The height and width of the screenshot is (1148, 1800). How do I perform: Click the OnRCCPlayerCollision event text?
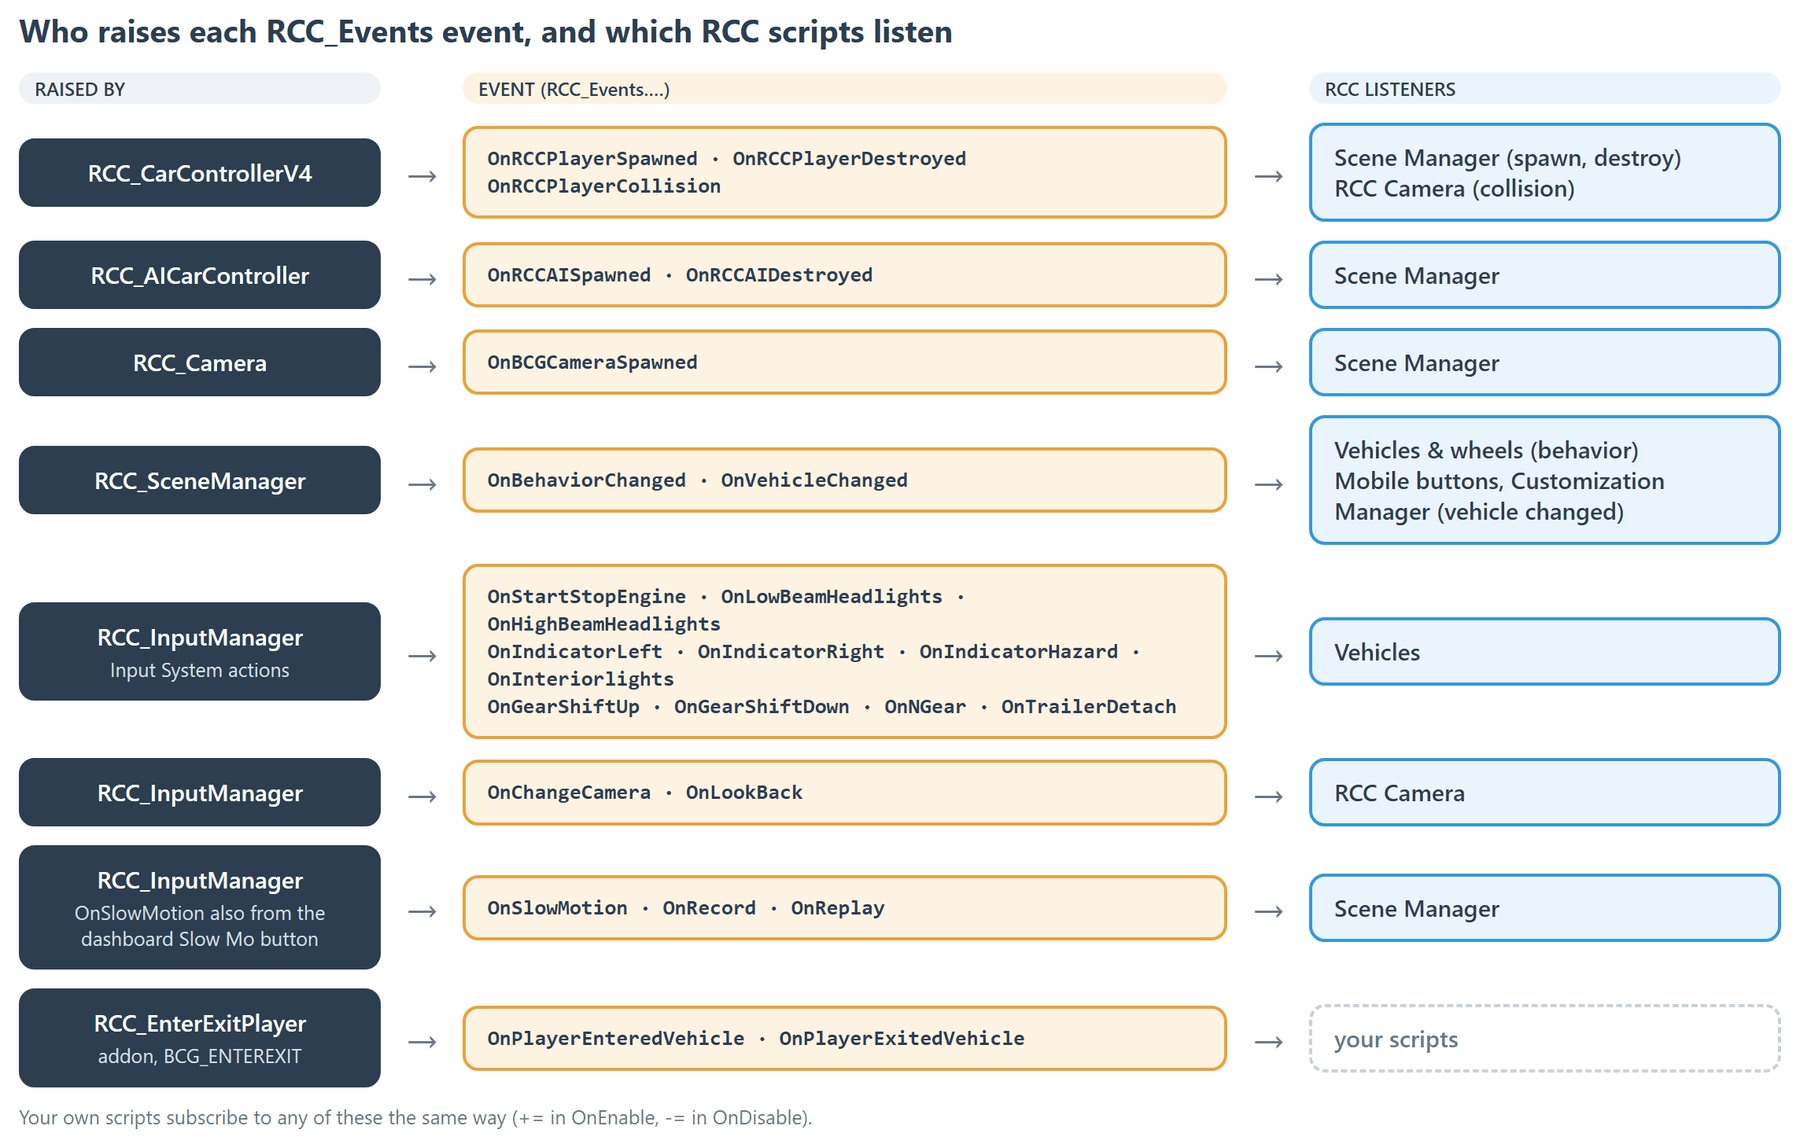click(x=604, y=186)
